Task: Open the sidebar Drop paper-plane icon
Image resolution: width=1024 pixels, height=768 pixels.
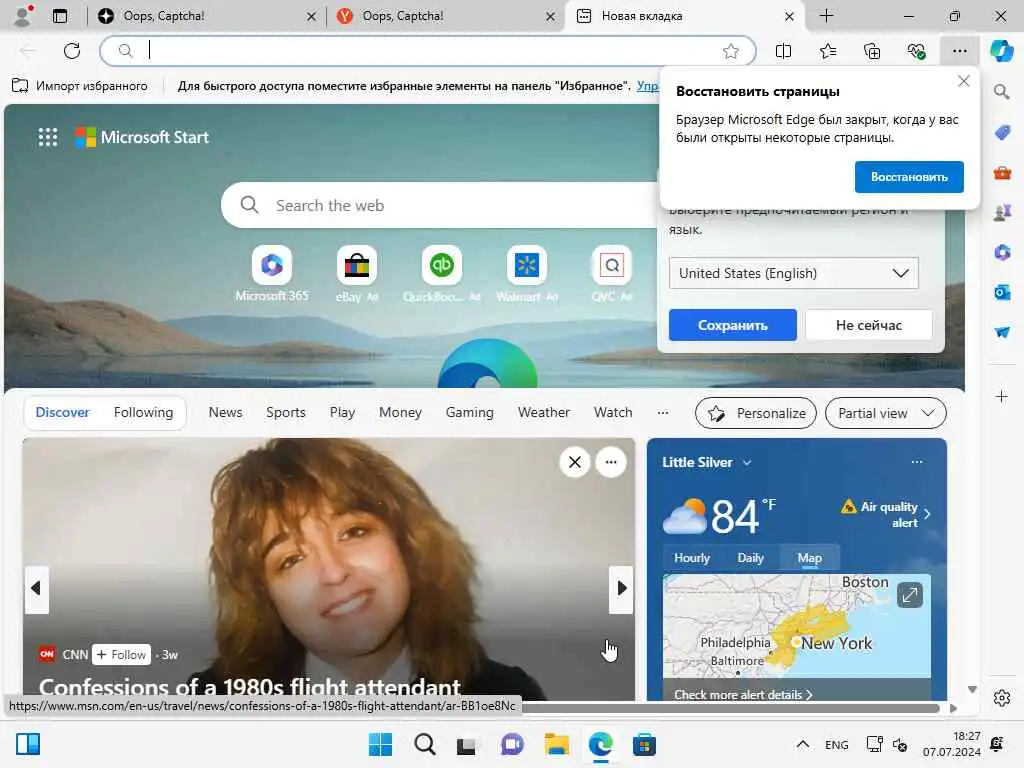Action: 1002,332
